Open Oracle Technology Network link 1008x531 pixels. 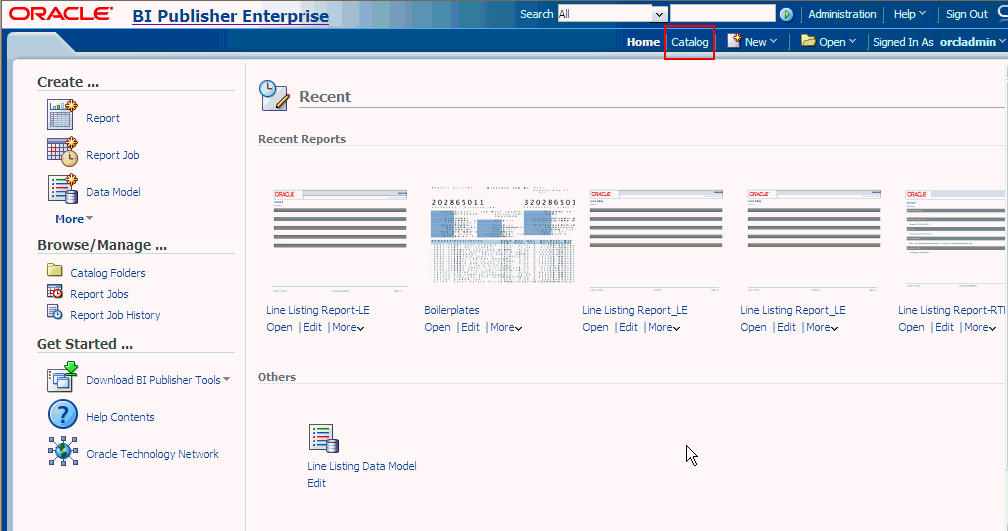tap(152, 454)
